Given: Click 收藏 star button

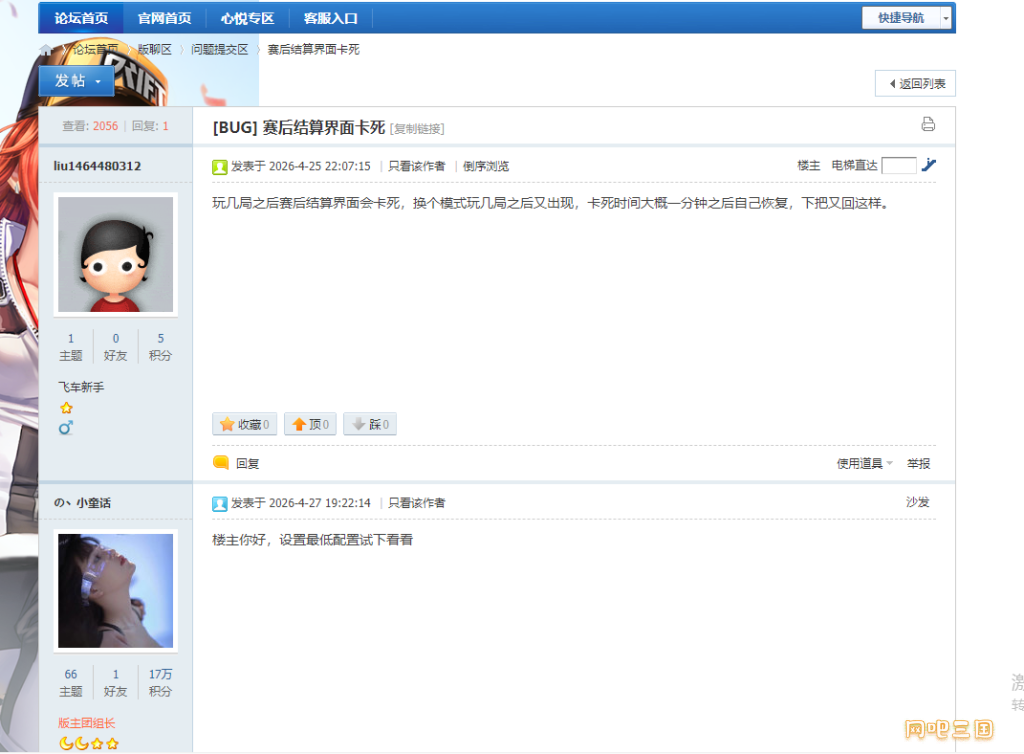Looking at the screenshot, I should 245,424.
